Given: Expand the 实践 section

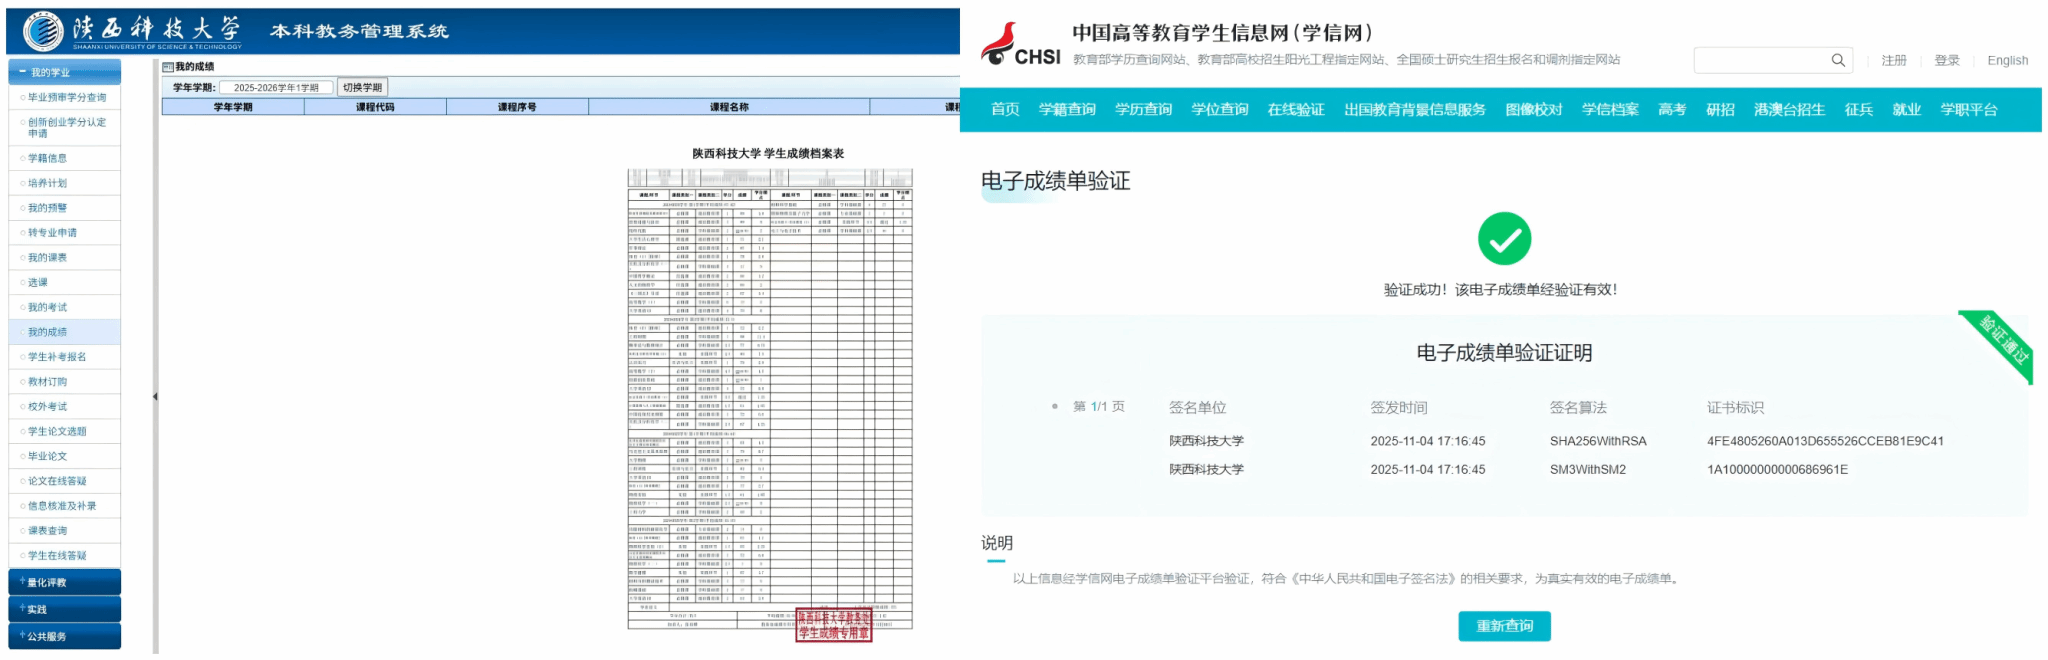Looking at the screenshot, I should click(64, 609).
